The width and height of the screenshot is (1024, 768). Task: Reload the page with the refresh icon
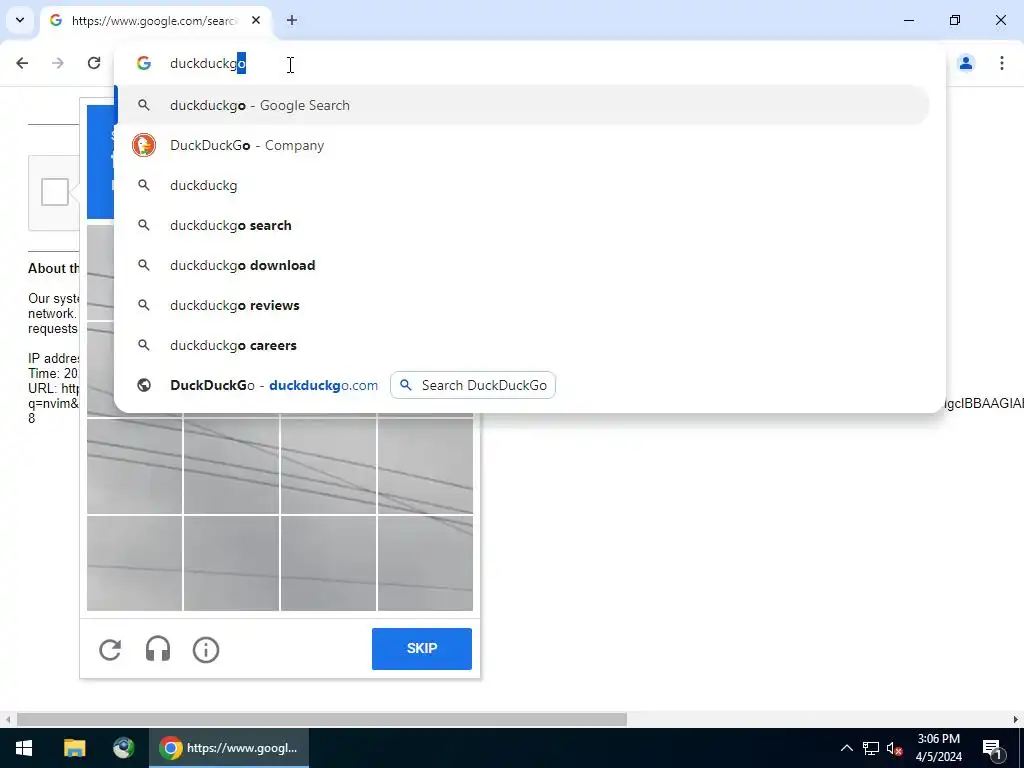(x=94, y=63)
